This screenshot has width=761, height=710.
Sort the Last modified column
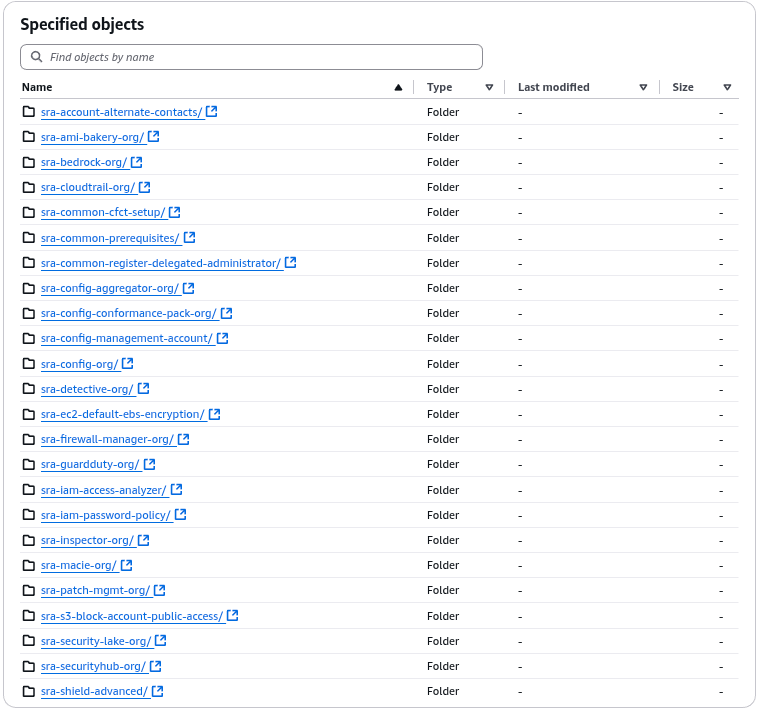coord(643,87)
